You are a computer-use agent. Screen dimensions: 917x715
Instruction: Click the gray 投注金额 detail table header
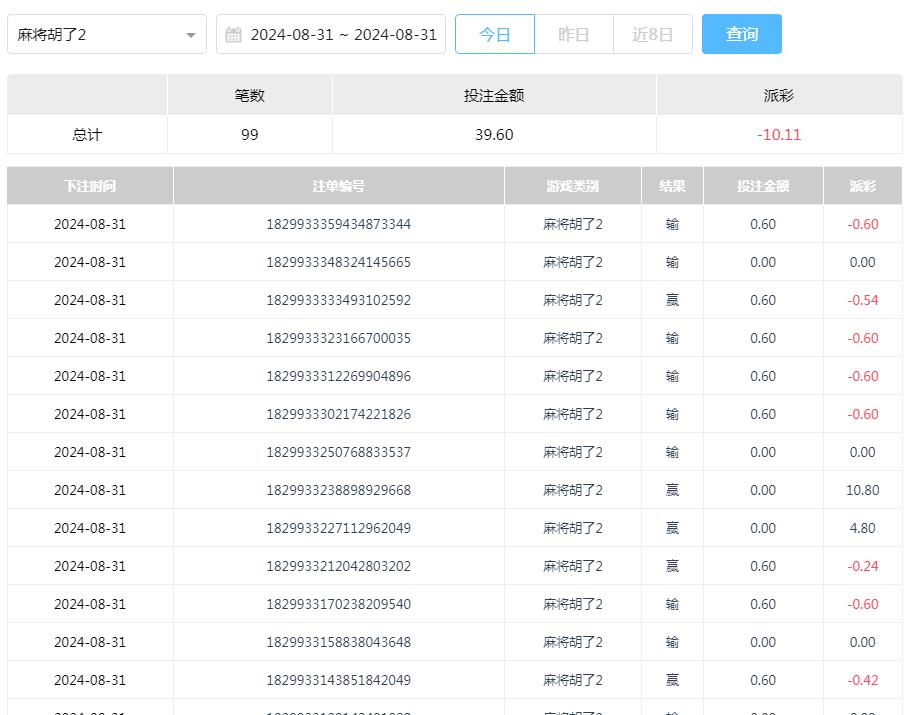pyautogui.click(x=763, y=186)
